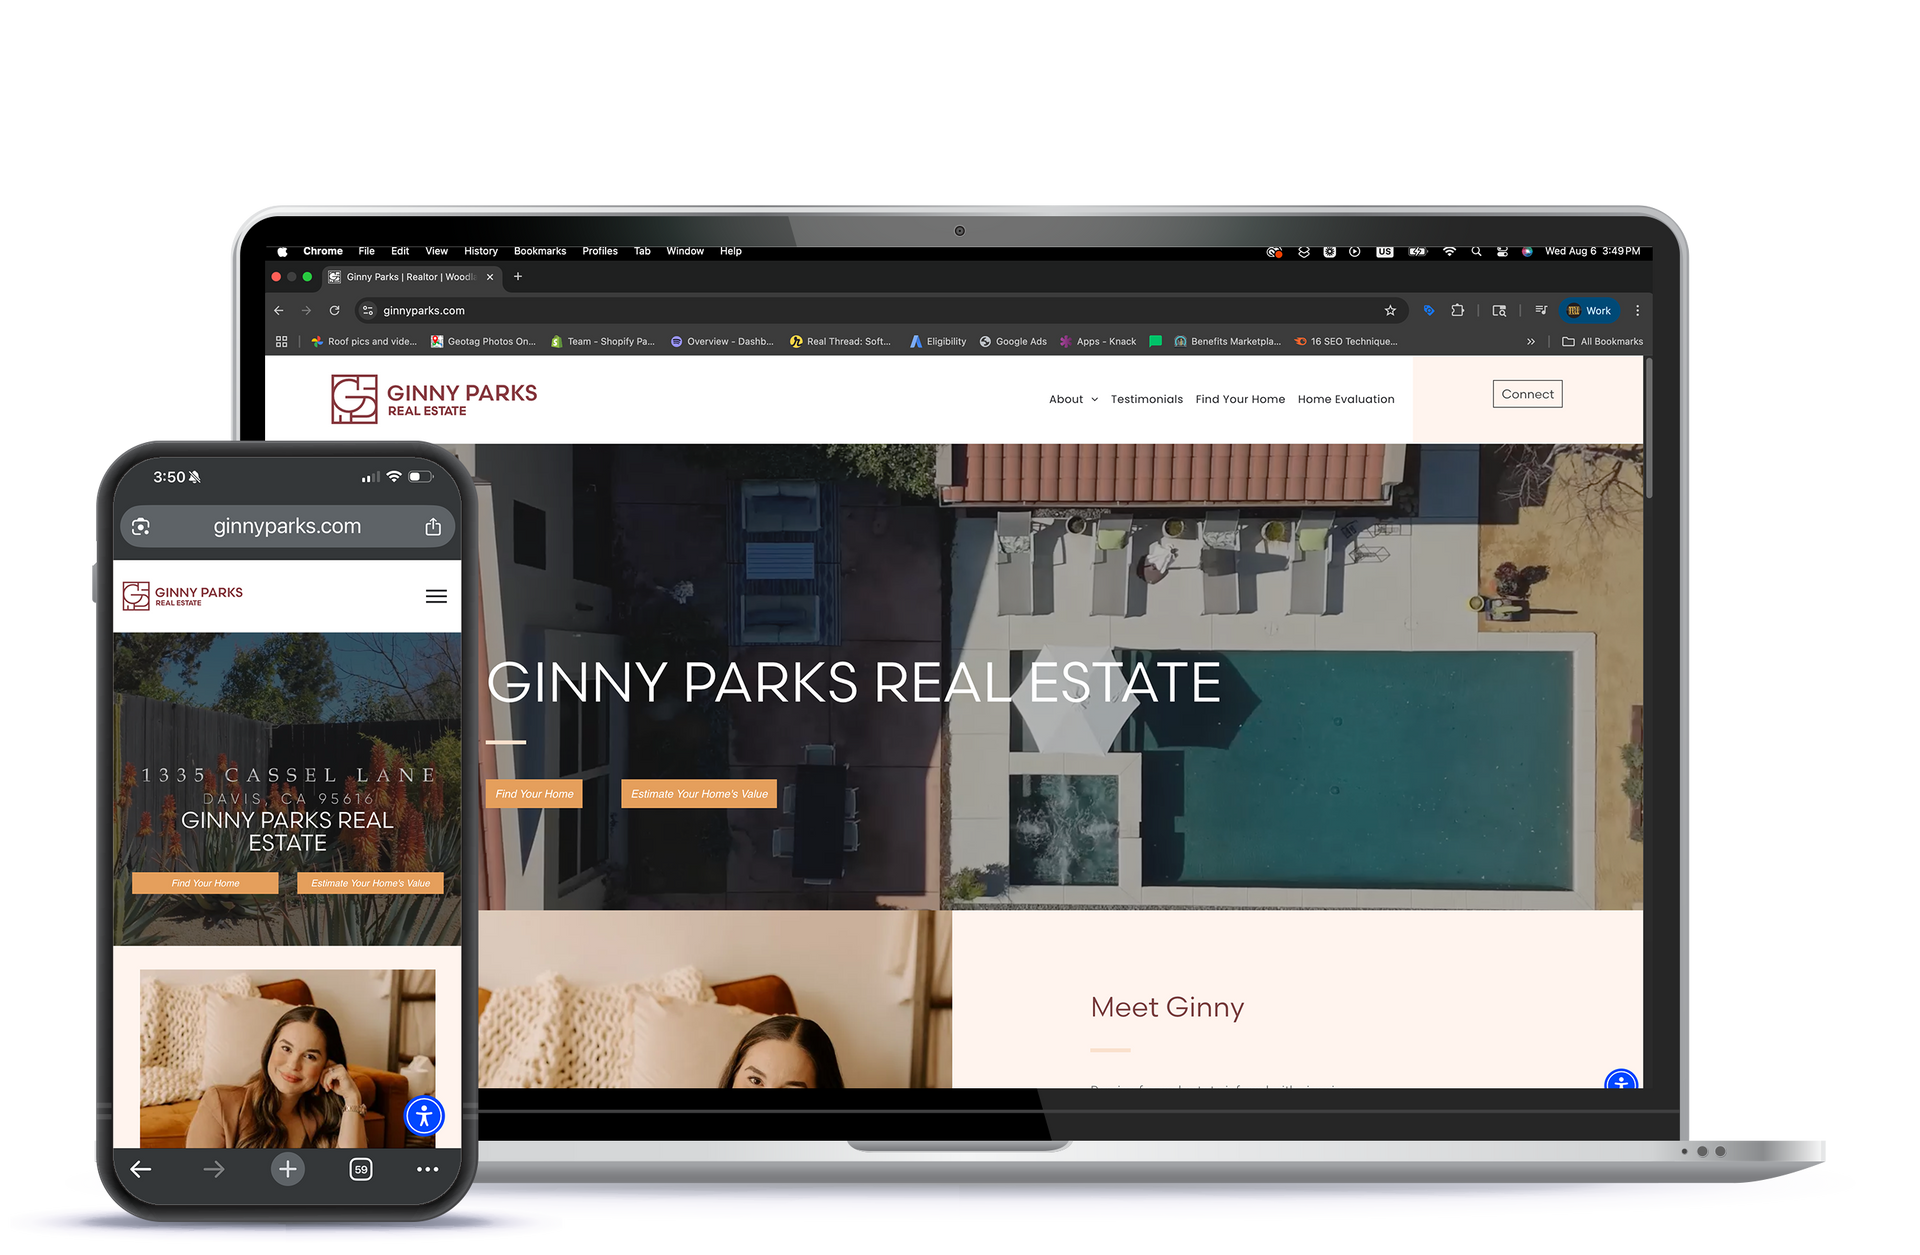Open the hamburger menu on the mobile site
Screen dimensions: 1920x1255
pyautogui.click(x=436, y=596)
